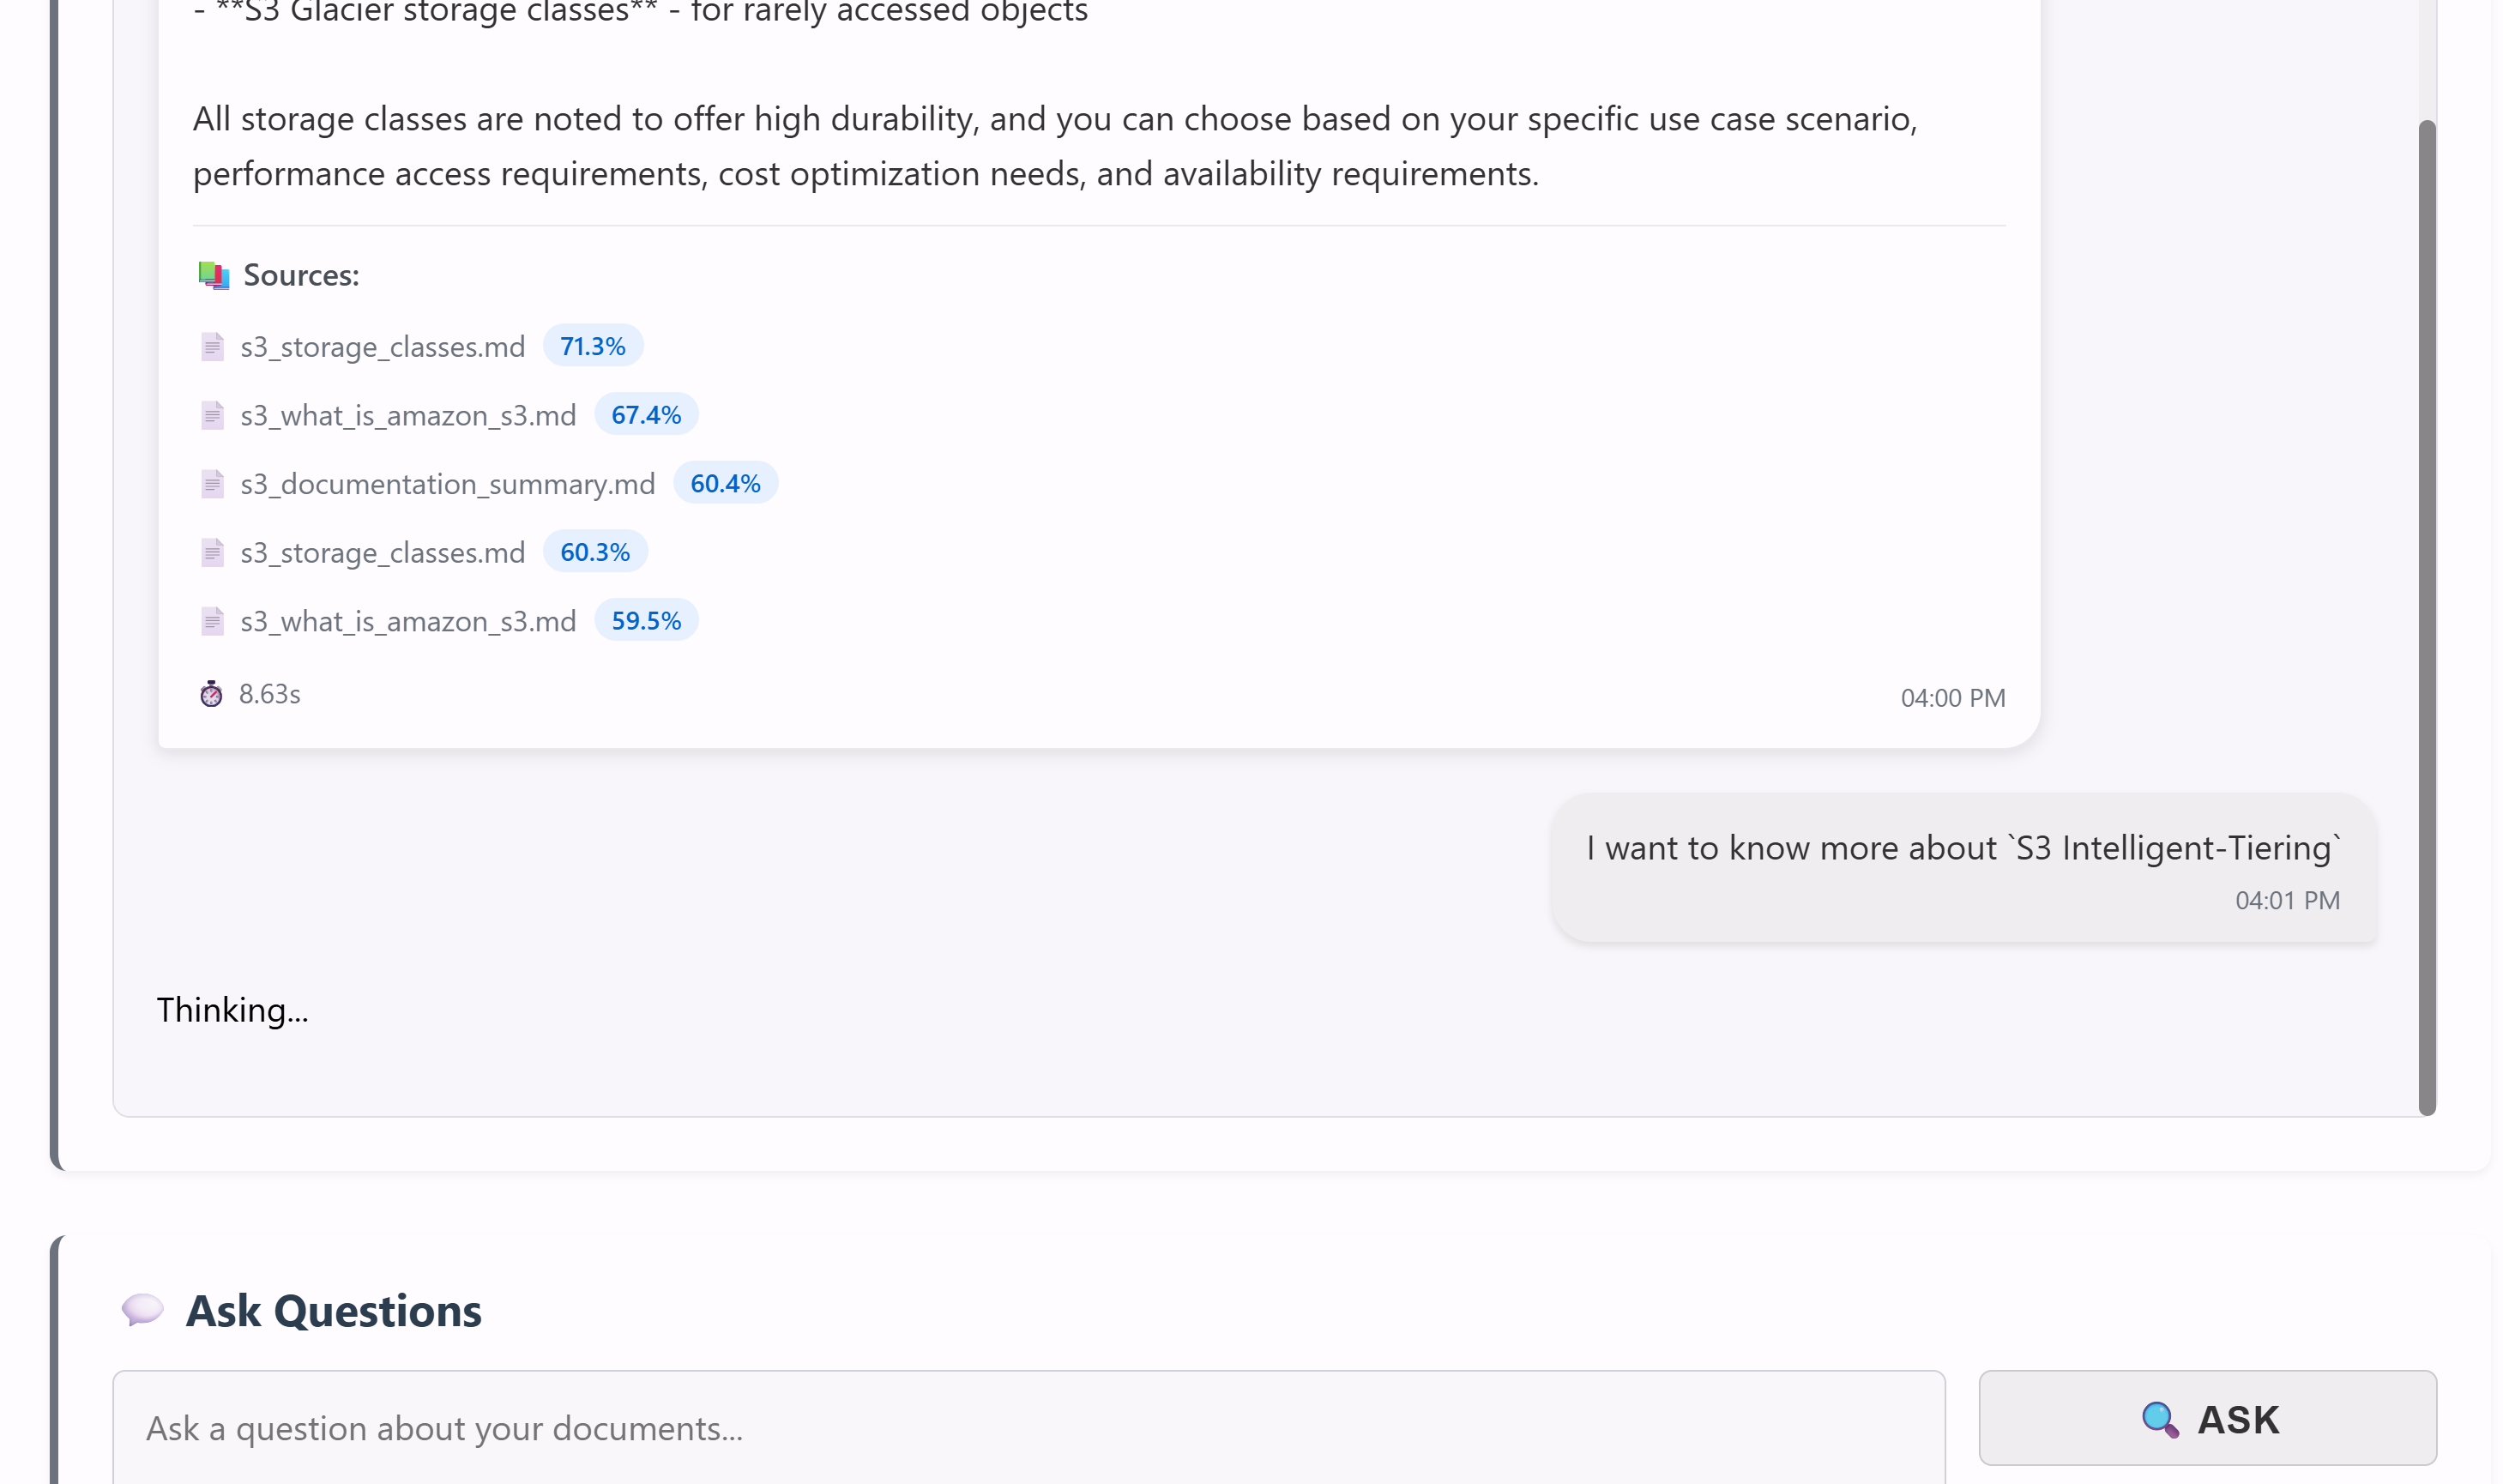Click the 60.4% relevance badge

tap(725, 483)
